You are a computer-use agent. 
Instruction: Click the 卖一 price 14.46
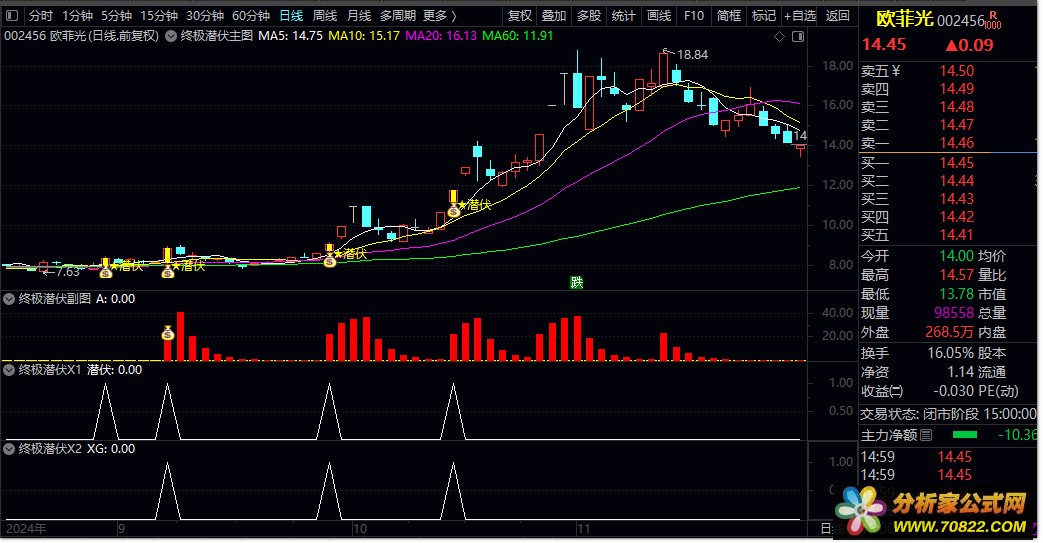957,143
